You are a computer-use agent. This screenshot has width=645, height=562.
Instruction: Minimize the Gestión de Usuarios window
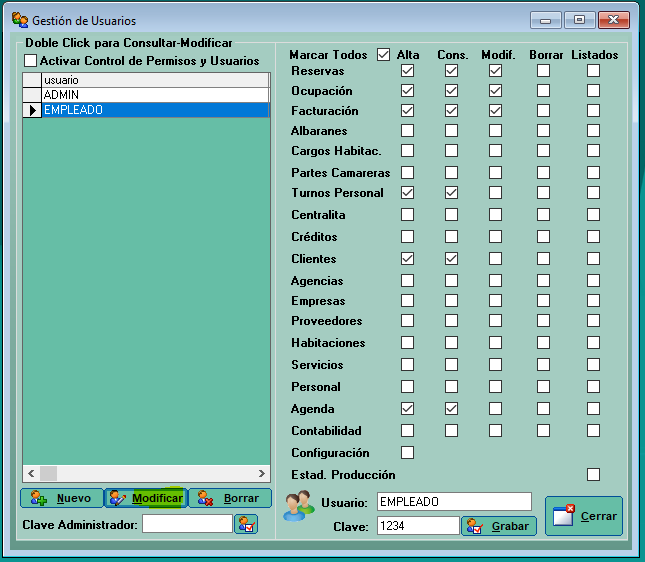click(x=545, y=20)
